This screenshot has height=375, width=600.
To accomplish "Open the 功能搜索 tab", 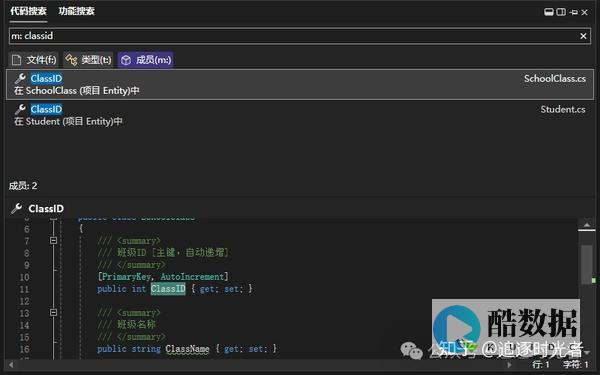I will click(77, 11).
